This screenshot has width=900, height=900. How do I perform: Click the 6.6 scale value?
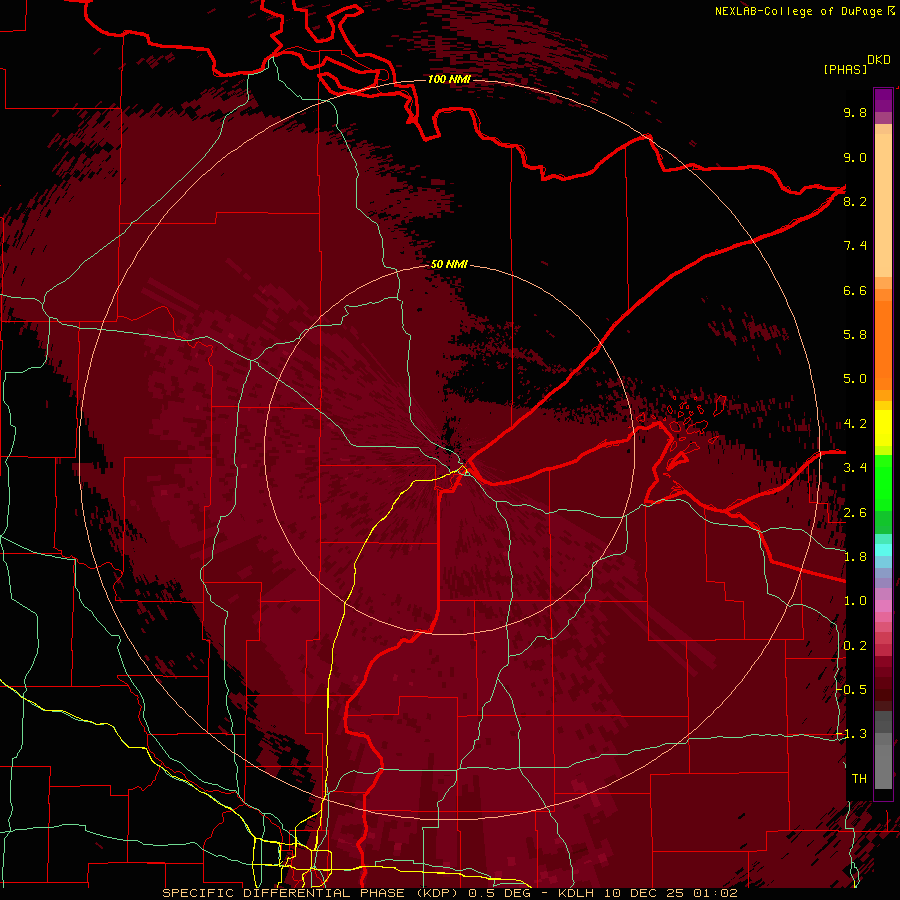tap(855, 290)
